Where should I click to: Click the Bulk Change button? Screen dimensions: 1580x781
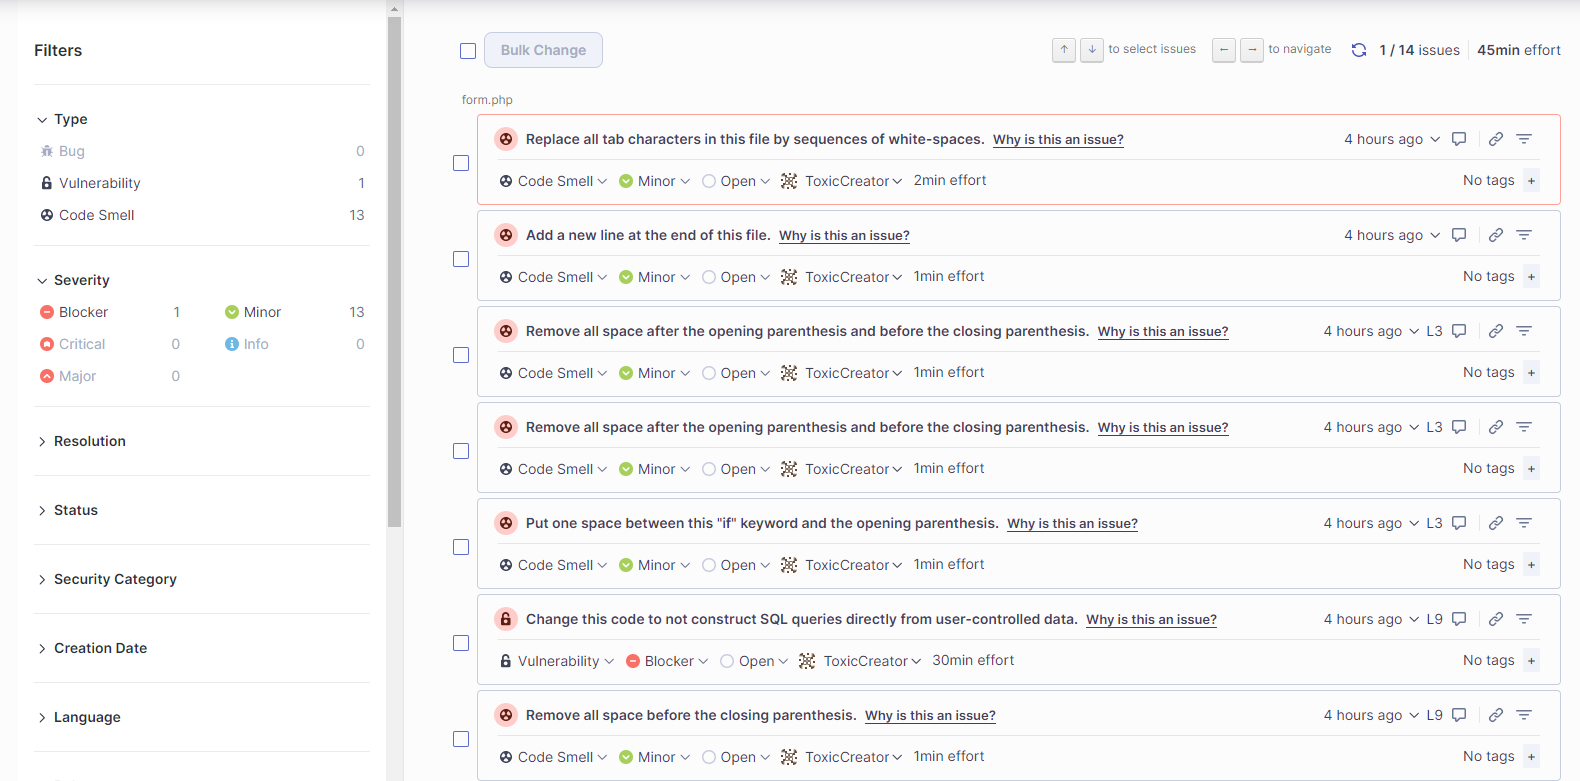[x=543, y=50]
